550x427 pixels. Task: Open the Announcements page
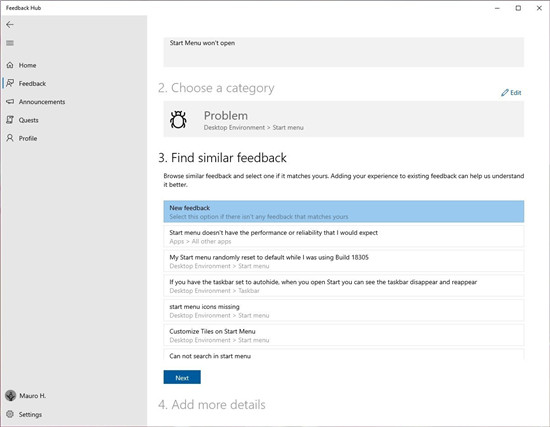click(42, 102)
